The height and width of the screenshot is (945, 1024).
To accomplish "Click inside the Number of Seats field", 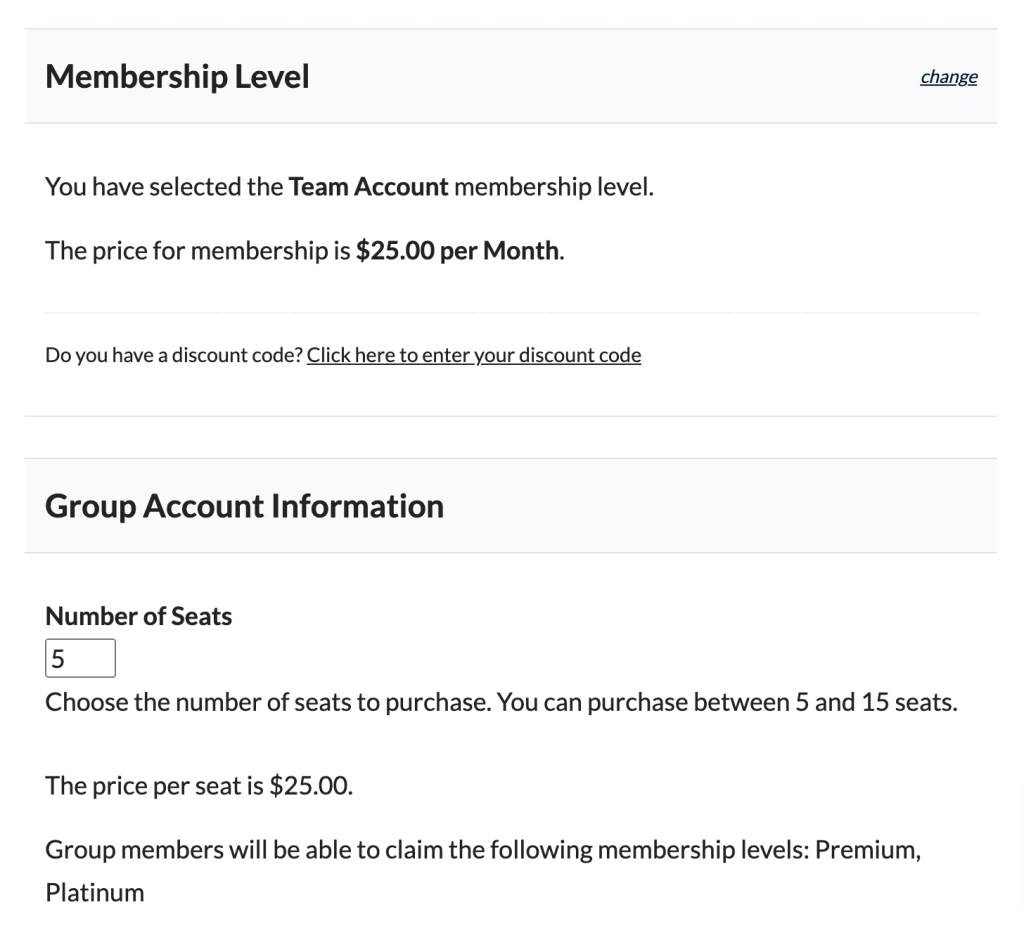I will [79, 657].
